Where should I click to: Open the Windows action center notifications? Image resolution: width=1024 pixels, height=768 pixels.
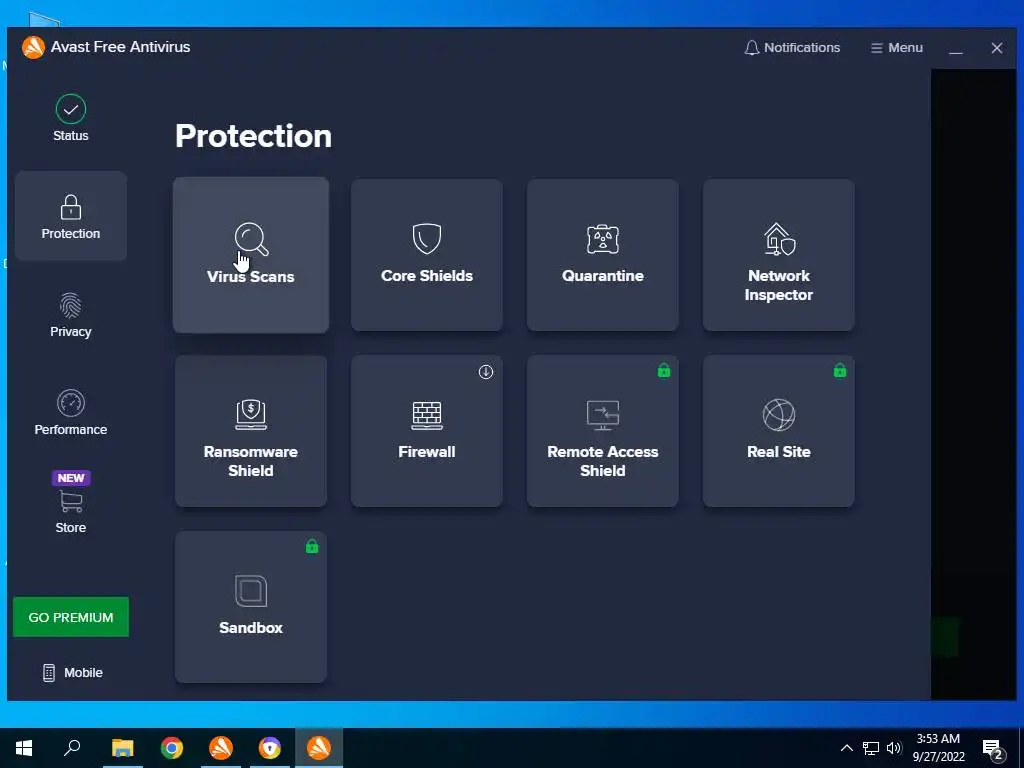[993, 750]
